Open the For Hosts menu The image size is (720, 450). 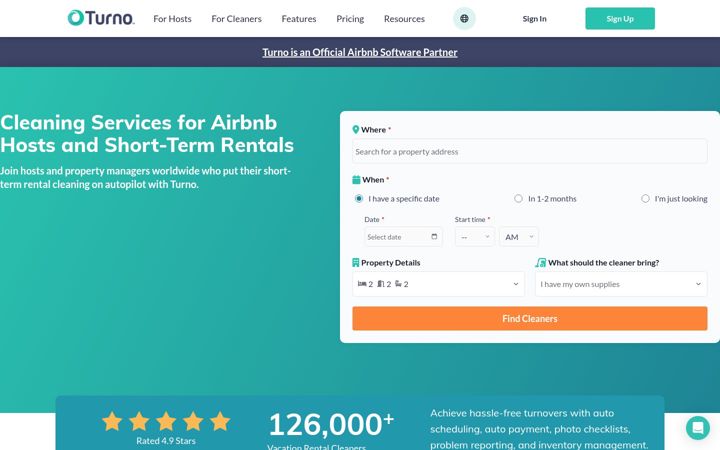point(172,19)
